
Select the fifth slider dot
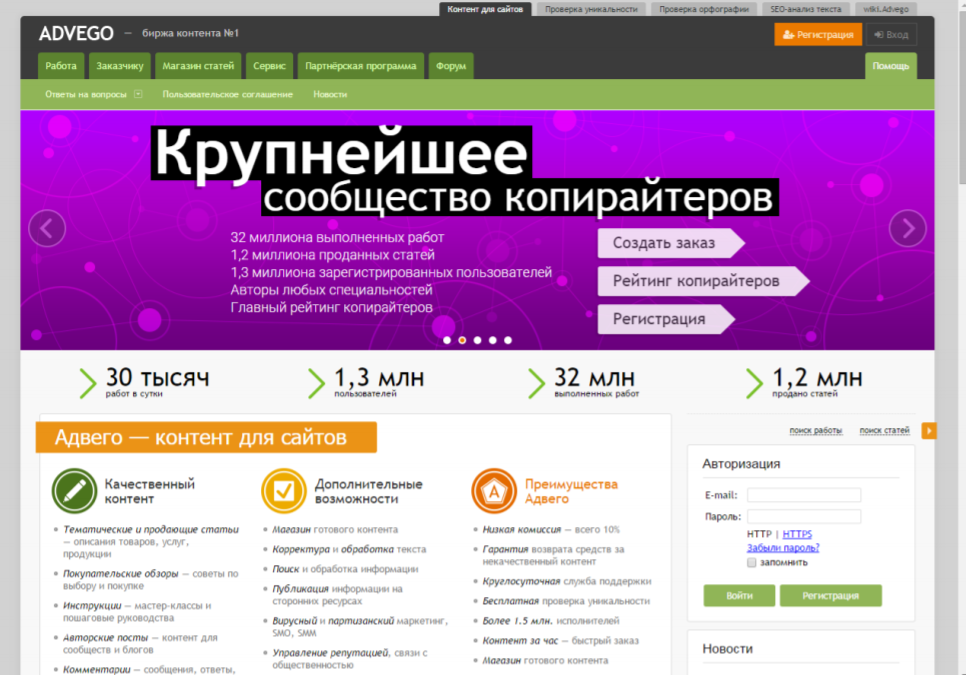[508, 340]
